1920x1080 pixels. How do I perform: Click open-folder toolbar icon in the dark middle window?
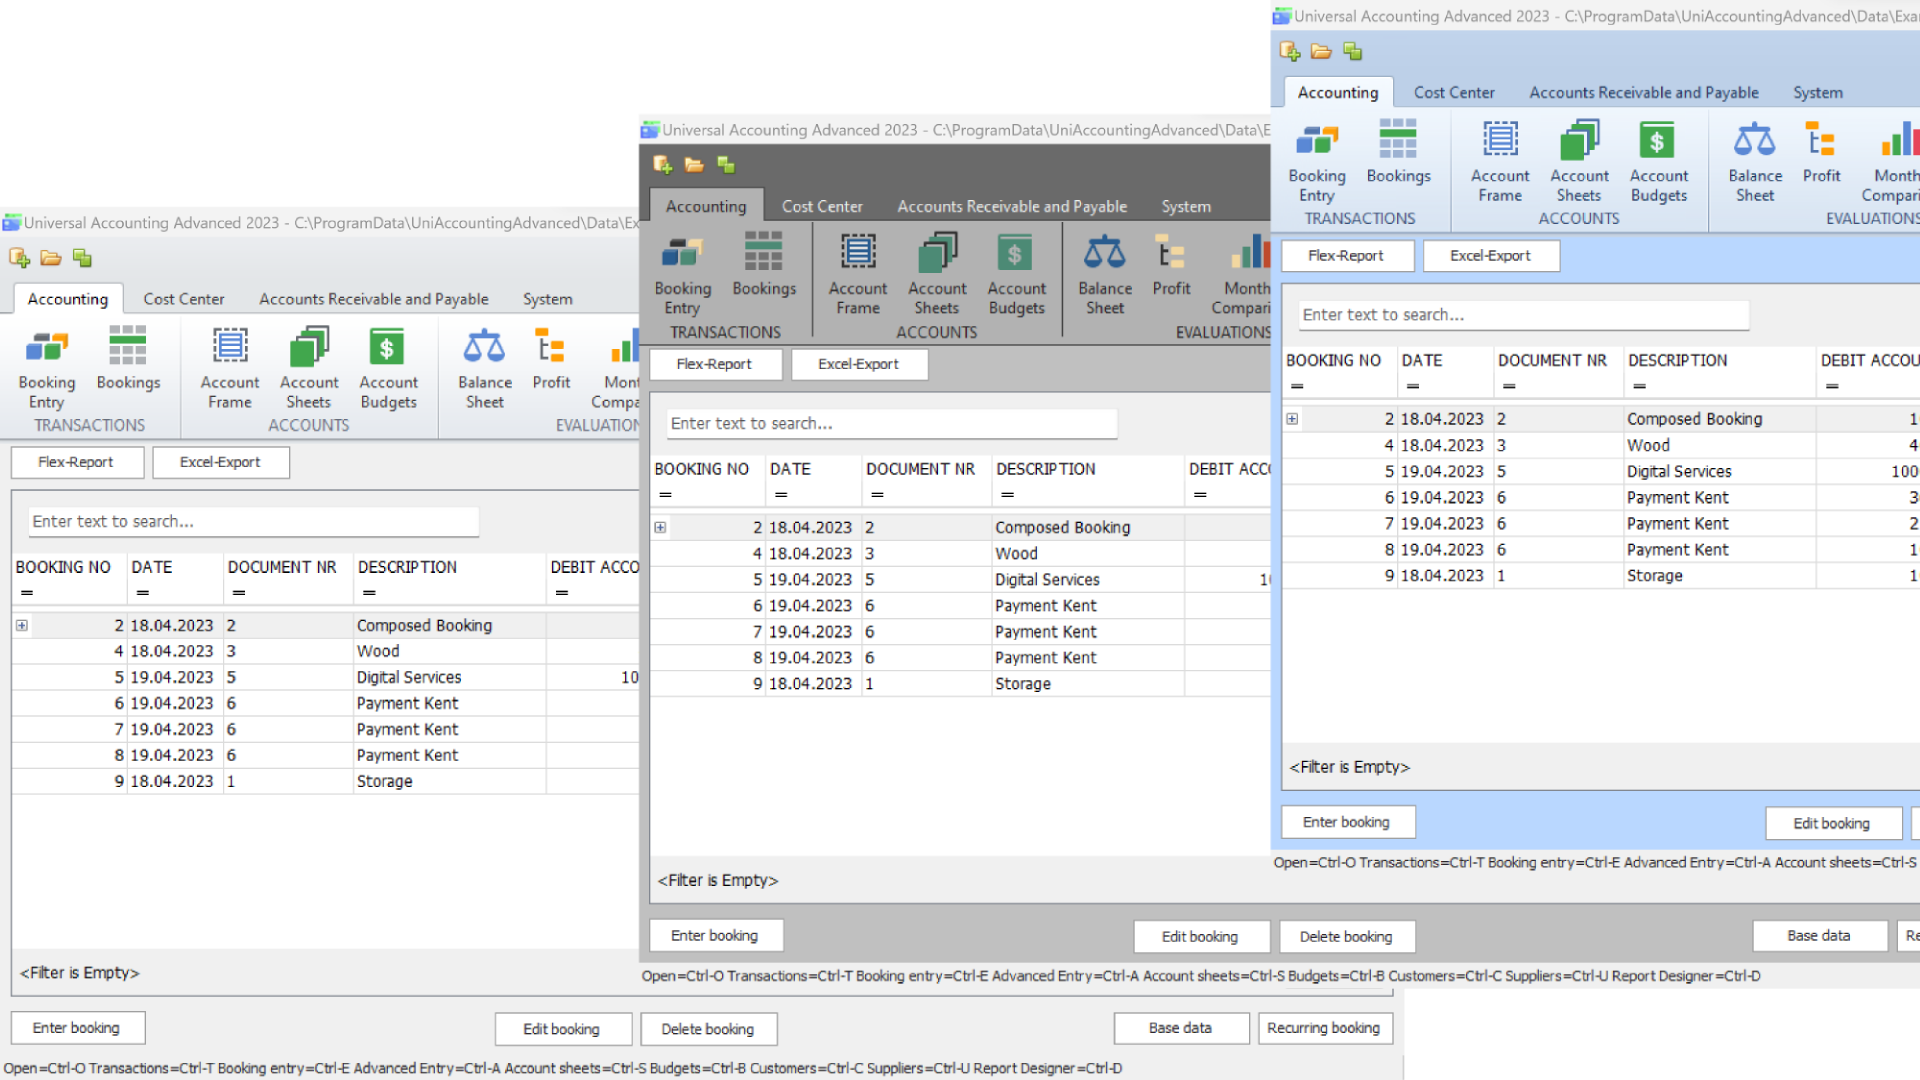point(694,165)
